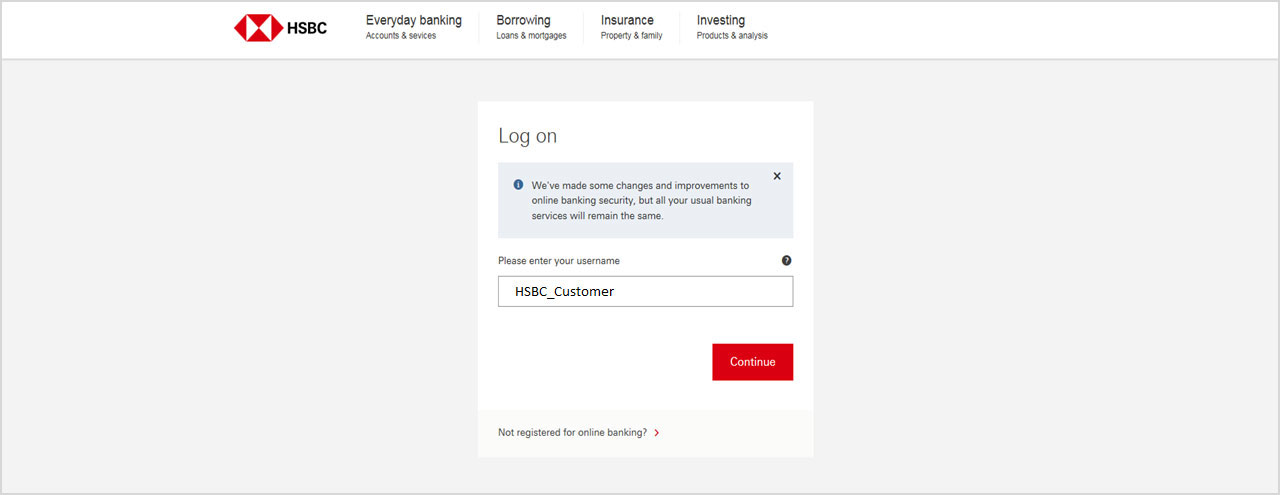Dismiss the security changes notice
Viewport: 1280px width, 495px height.
(777, 176)
